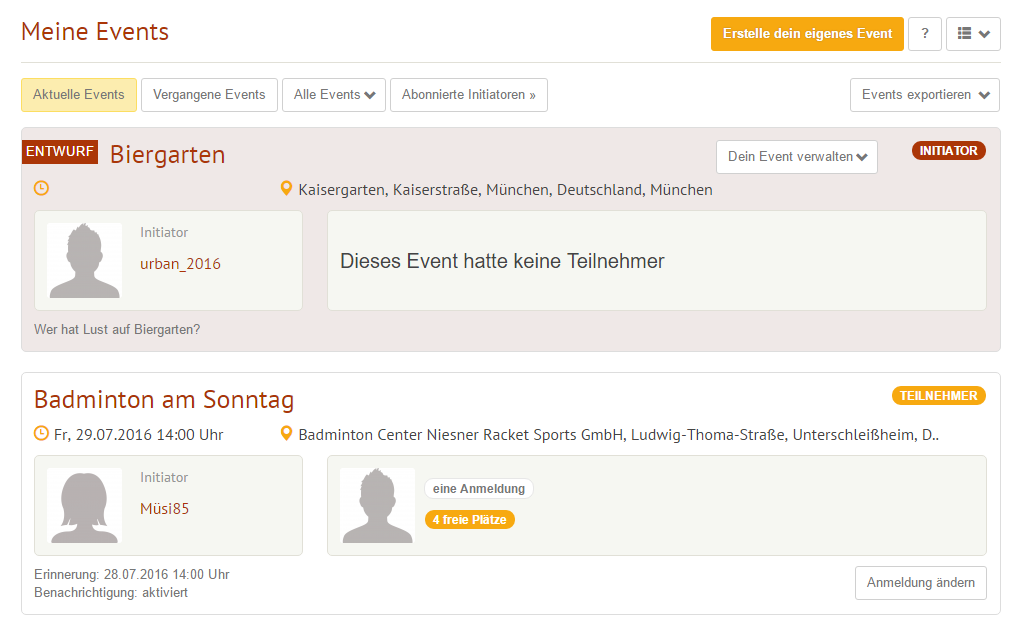Open Badminton am Sonntag event link
This screenshot has height=624, width=1019.
(x=164, y=400)
